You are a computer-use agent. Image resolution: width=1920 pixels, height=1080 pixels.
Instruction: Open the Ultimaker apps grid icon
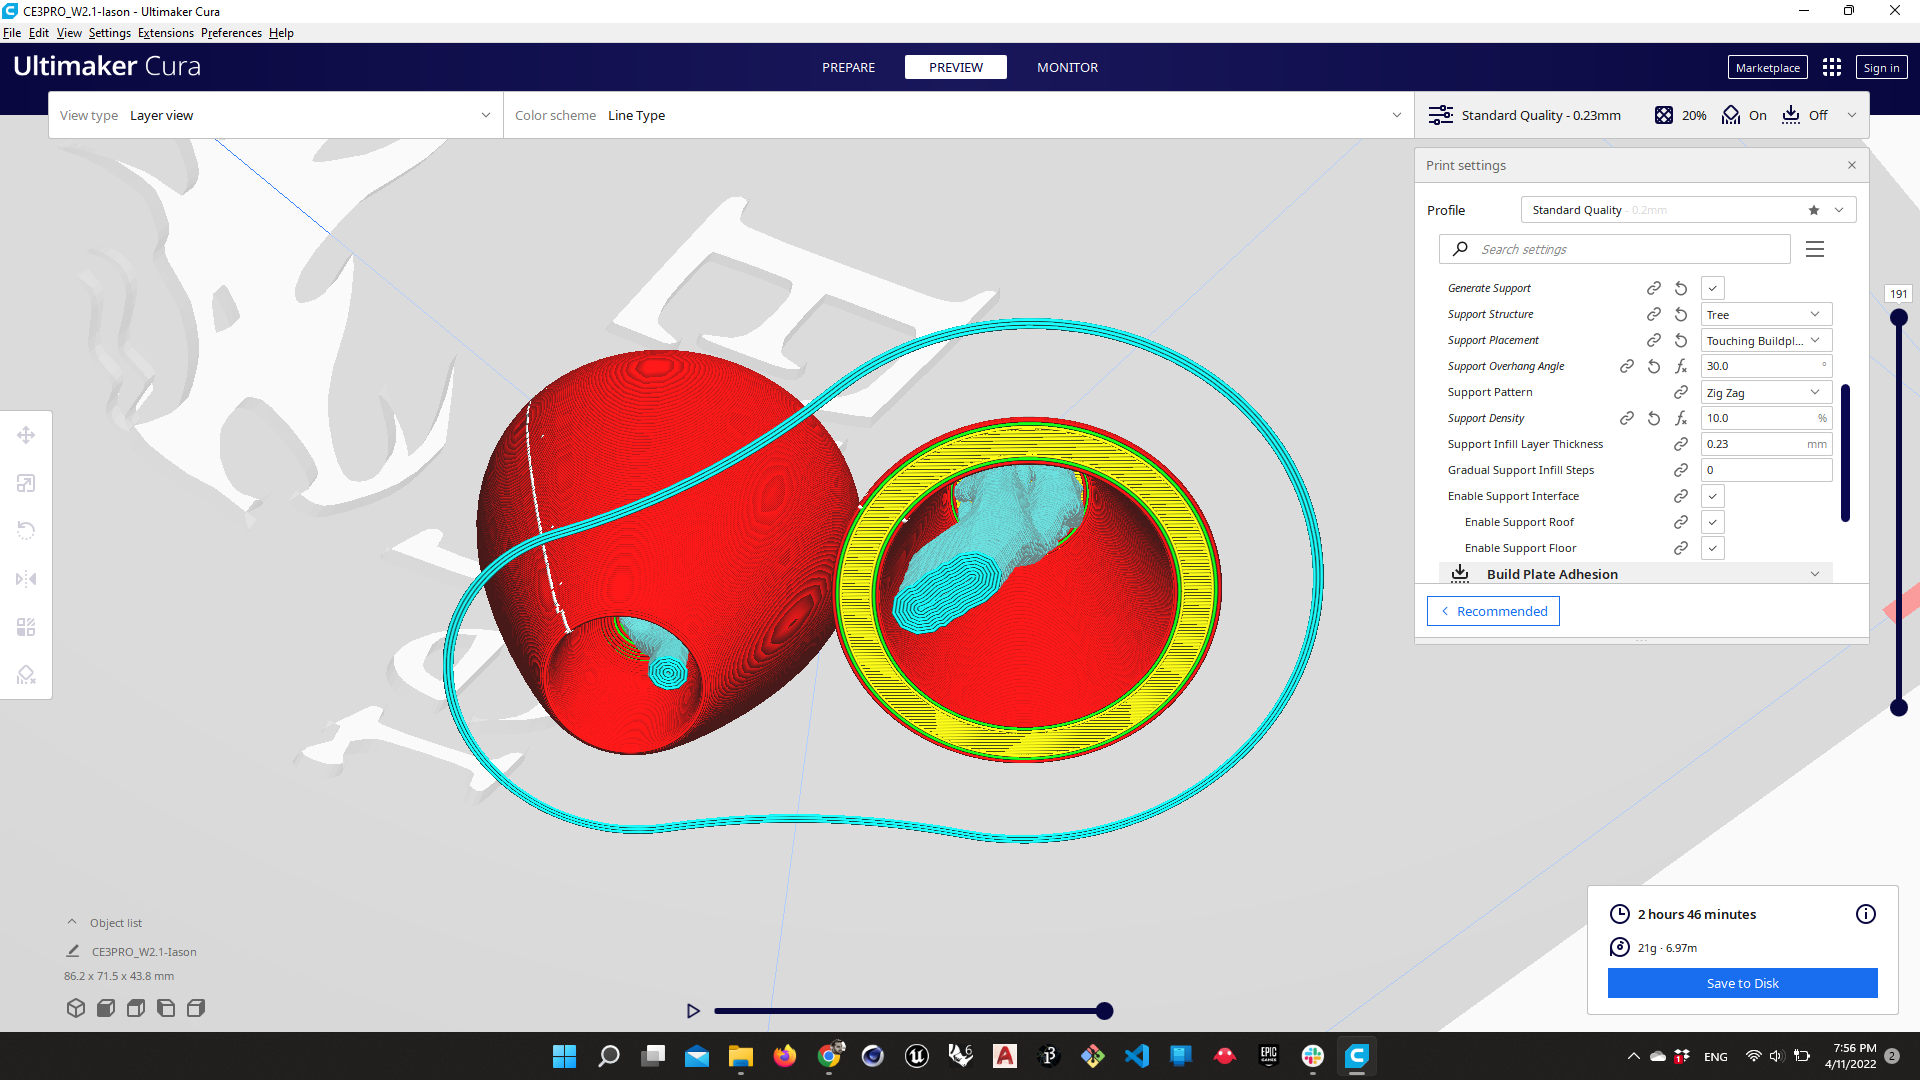tap(1832, 67)
